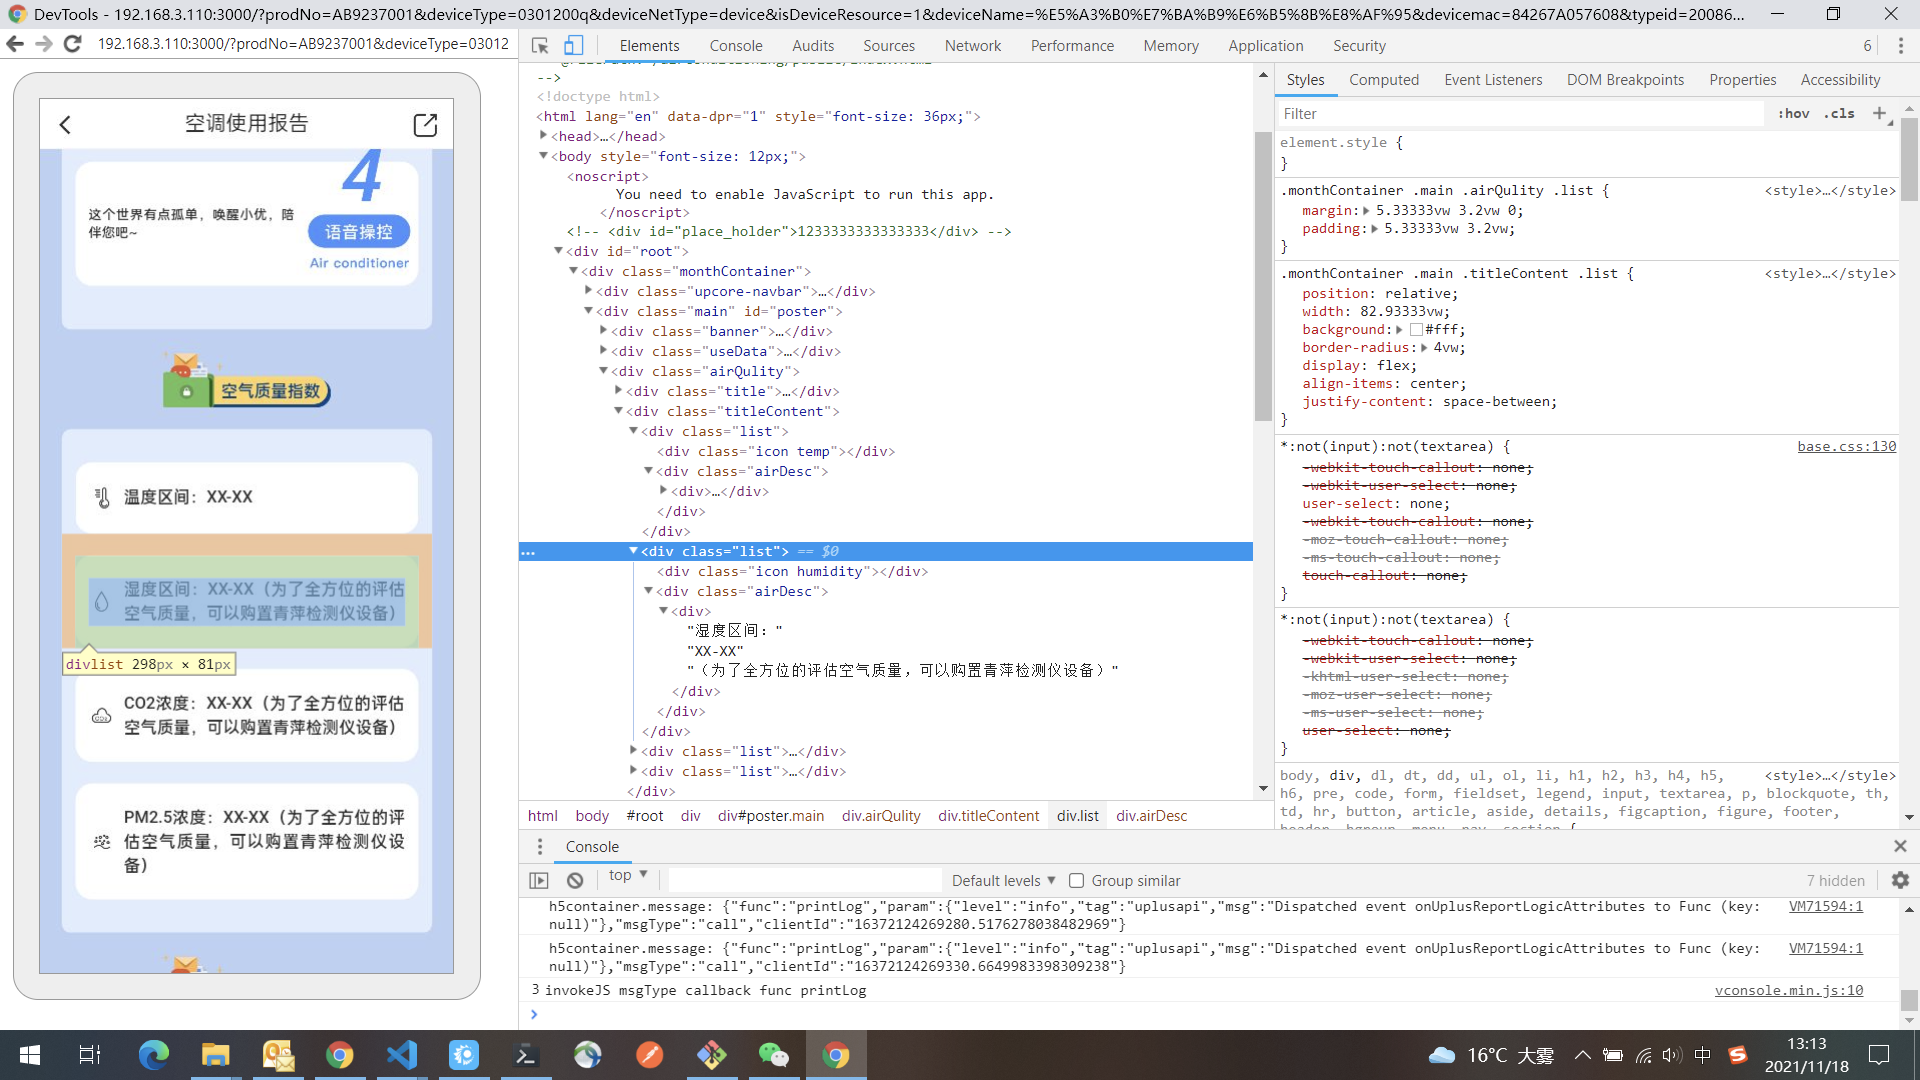Image resolution: width=1920 pixels, height=1080 pixels.
Task: Select div.titleContent in breadcrumb
Action: pos(988,816)
